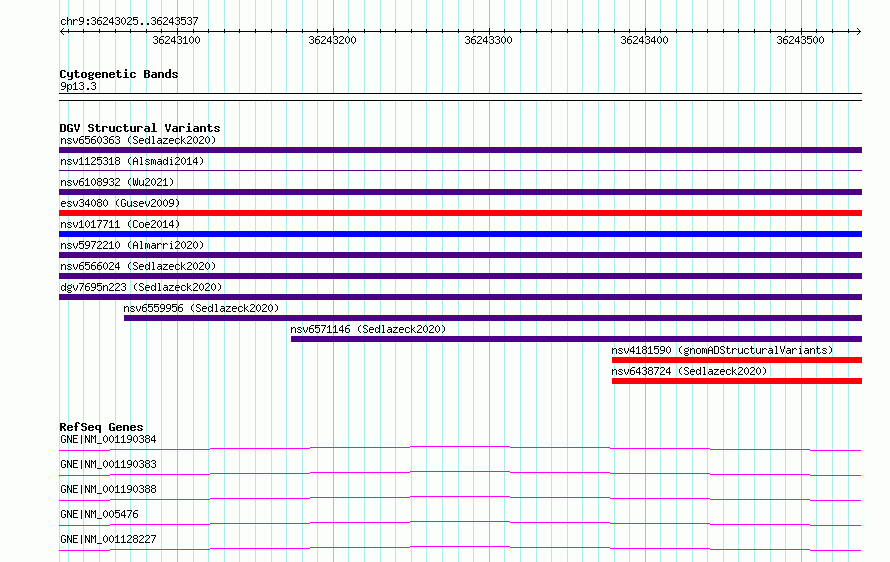Click the purple bar of nsv6560363
890x562 pixels.
click(x=460, y=150)
